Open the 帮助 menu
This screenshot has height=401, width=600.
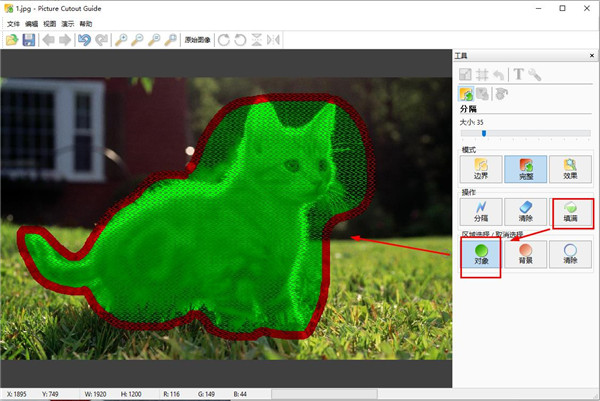click(87, 23)
